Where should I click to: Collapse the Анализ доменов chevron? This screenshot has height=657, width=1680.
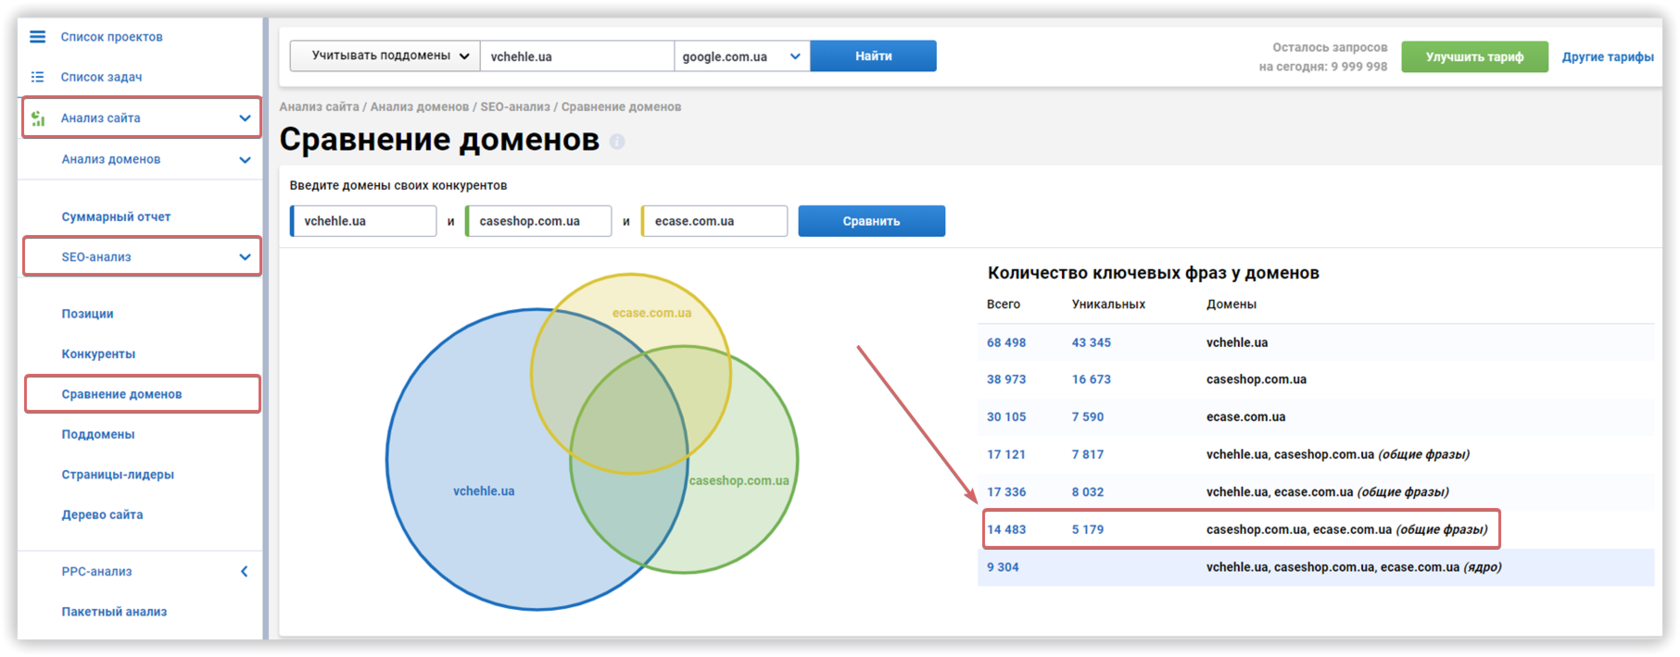pyautogui.click(x=245, y=160)
